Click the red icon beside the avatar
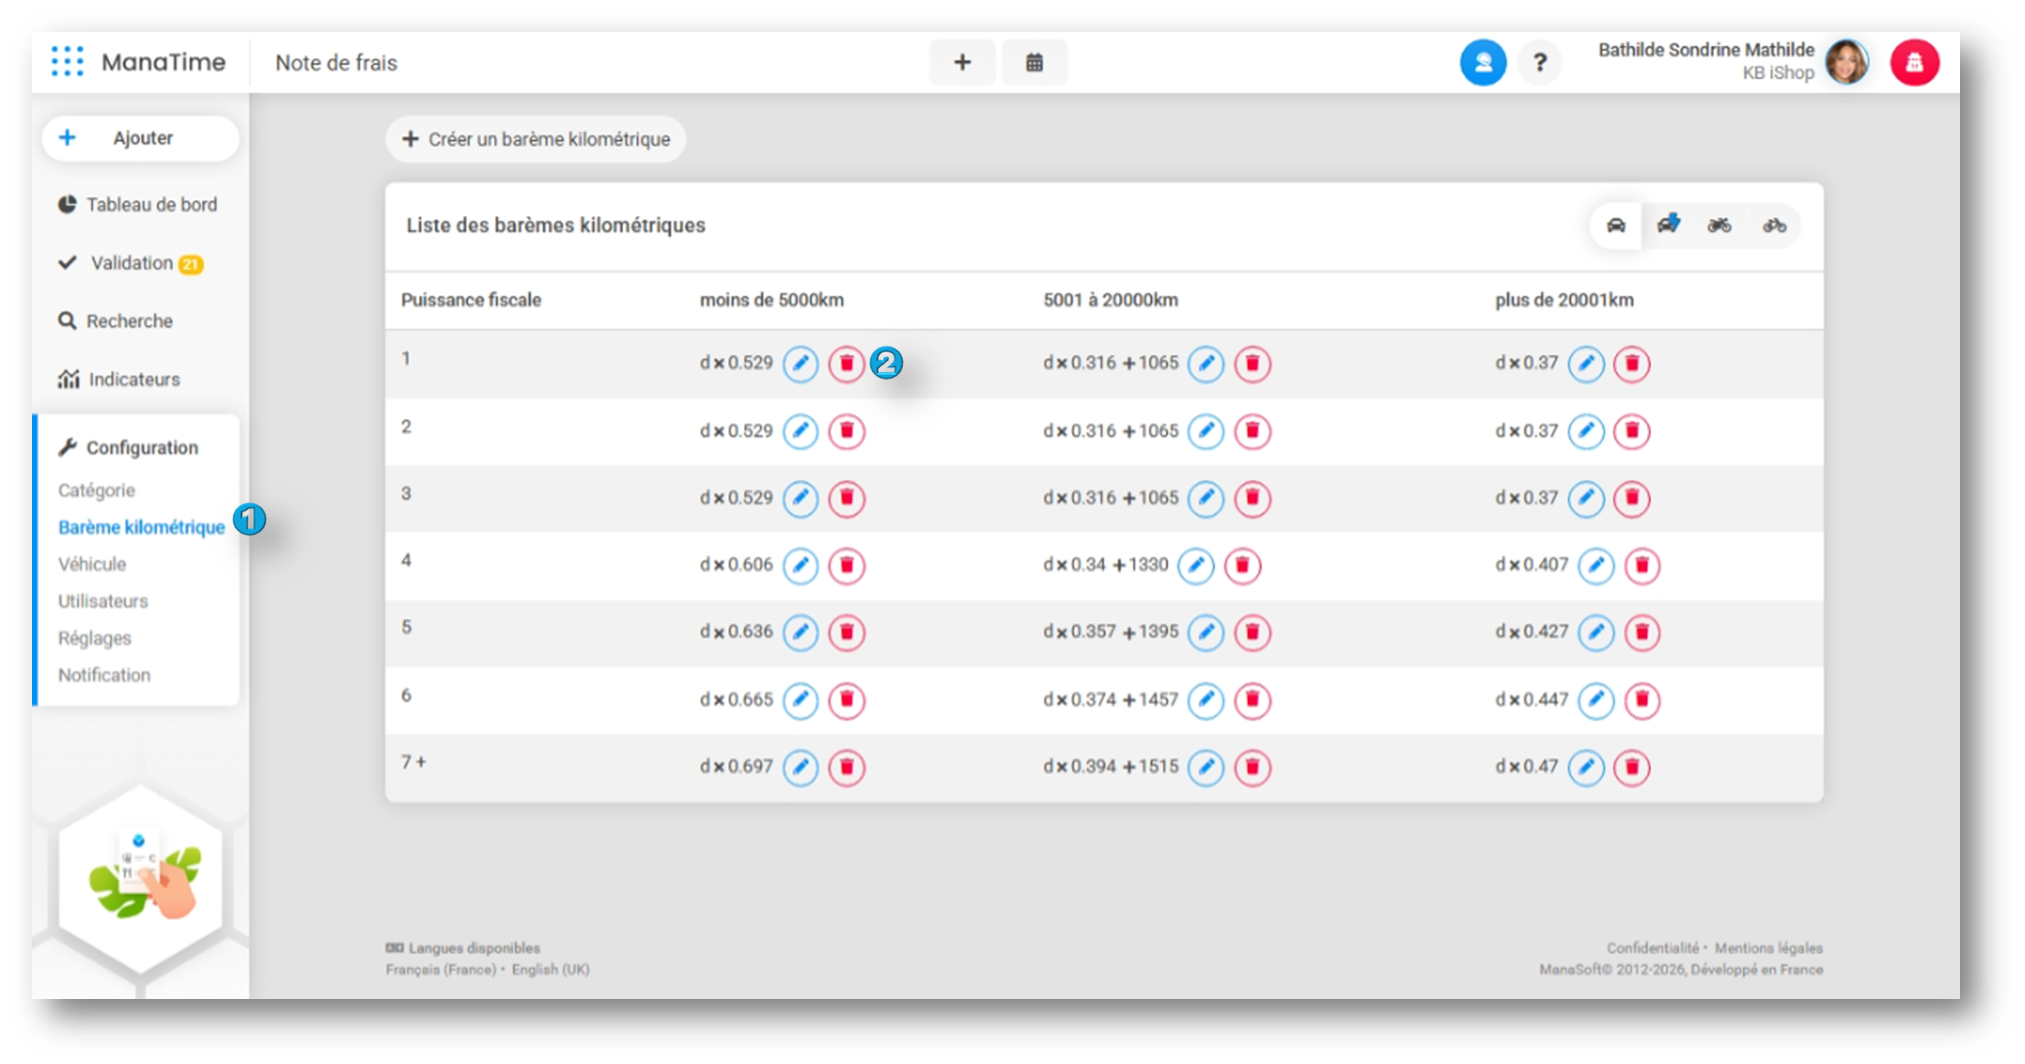This screenshot has height=1064, width=2025. pyautogui.click(x=1914, y=63)
